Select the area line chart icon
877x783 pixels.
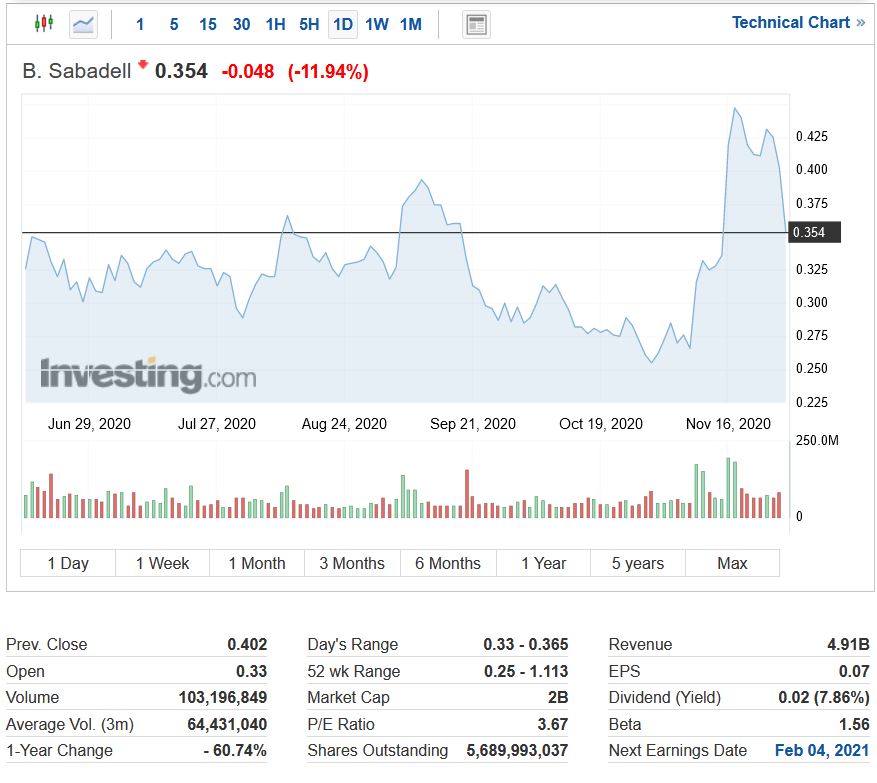[83, 24]
